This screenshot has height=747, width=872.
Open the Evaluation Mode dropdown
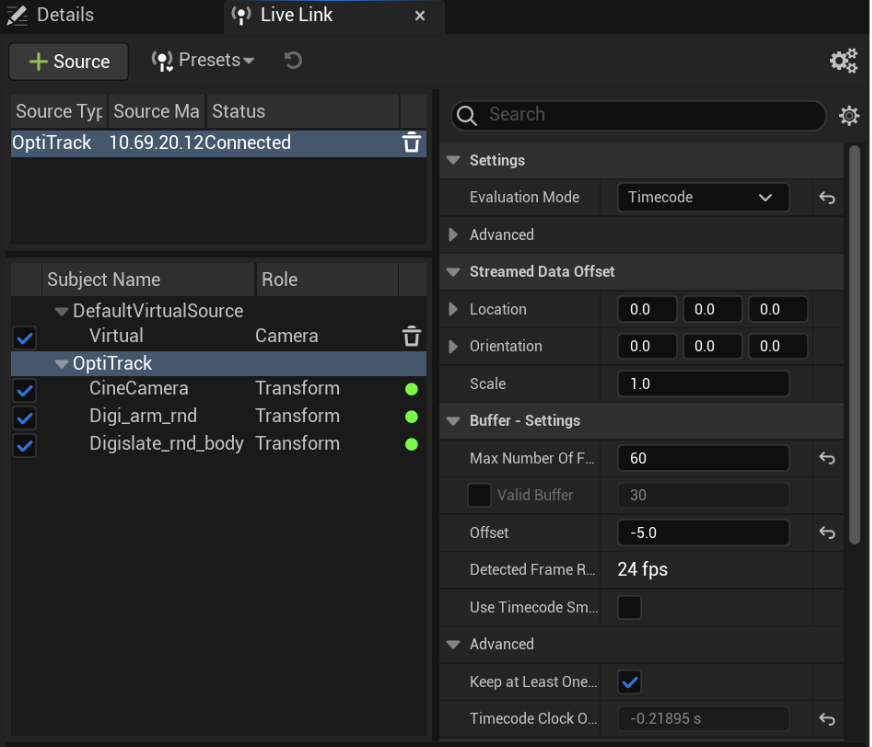702,197
